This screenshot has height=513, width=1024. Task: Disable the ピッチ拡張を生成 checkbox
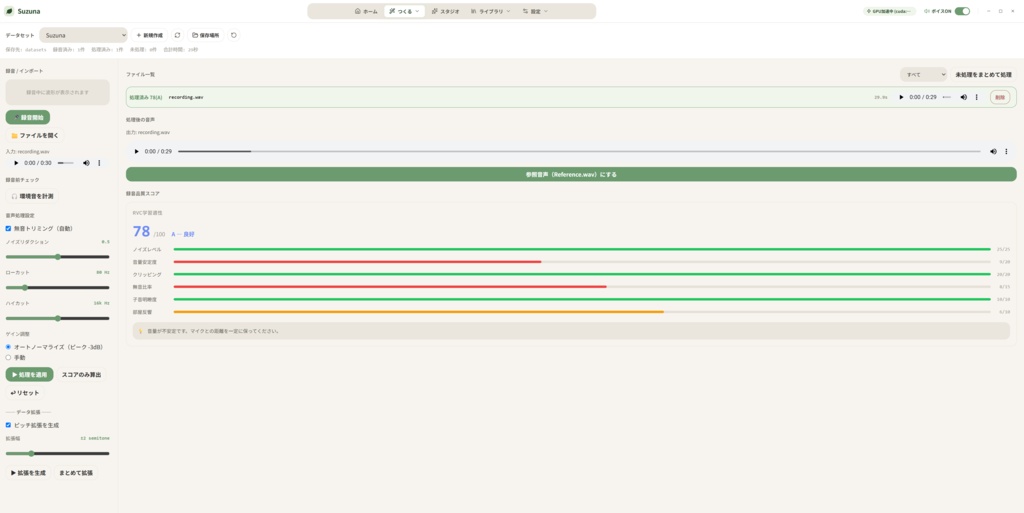click(x=8, y=425)
